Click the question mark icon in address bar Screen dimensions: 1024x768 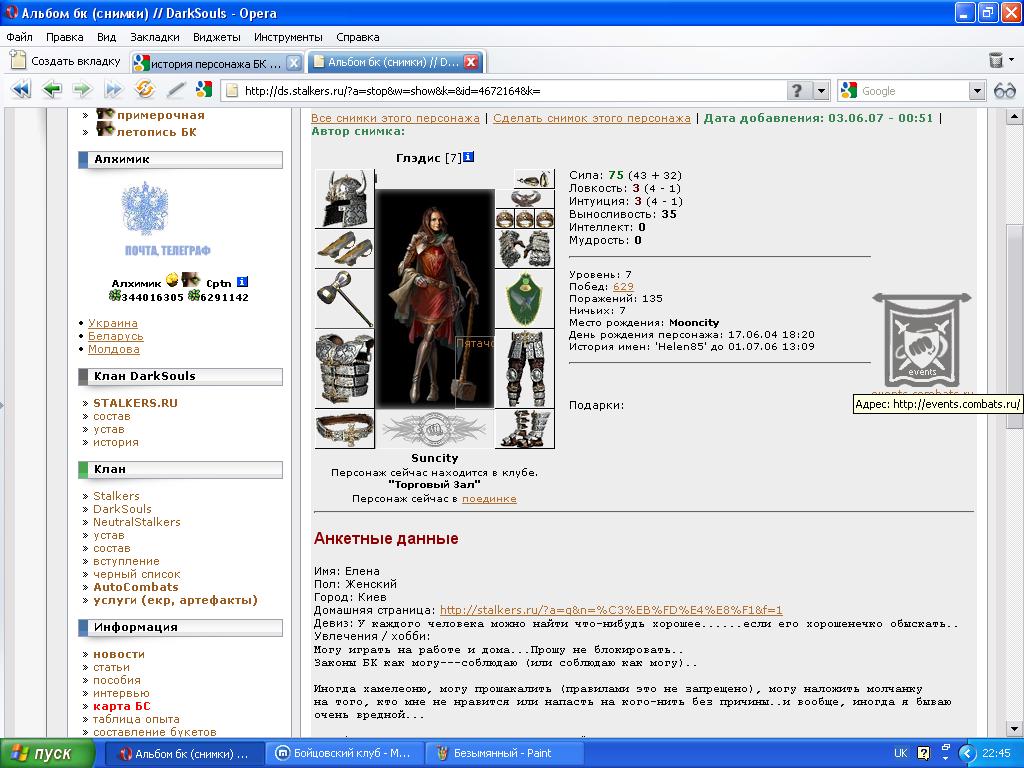click(797, 91)
